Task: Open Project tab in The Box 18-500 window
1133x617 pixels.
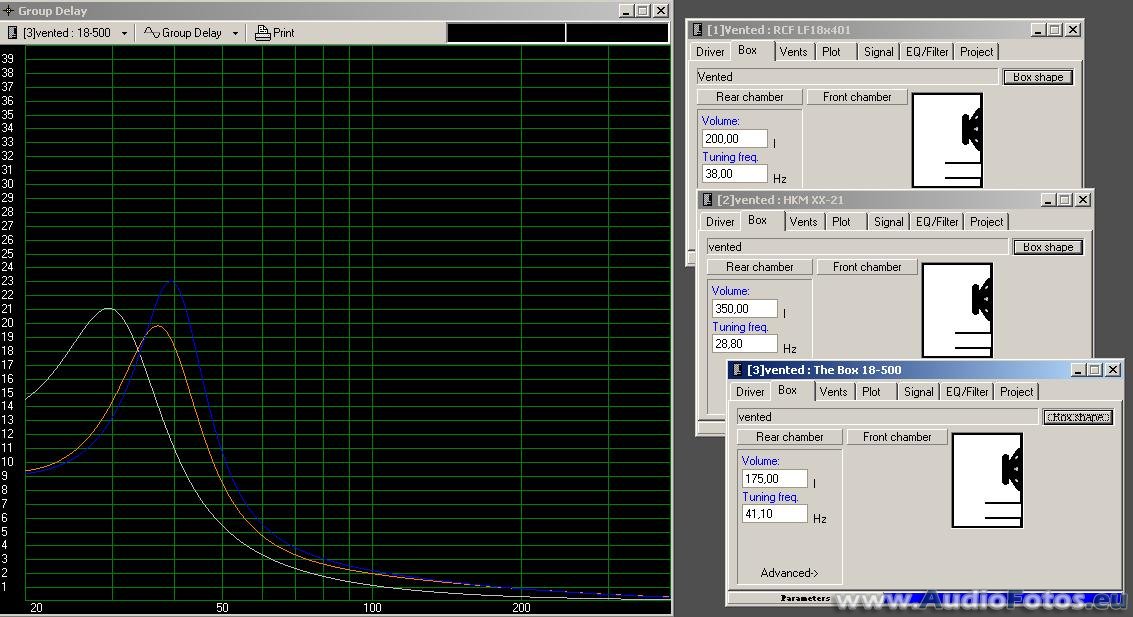Action: point(1016,392)
